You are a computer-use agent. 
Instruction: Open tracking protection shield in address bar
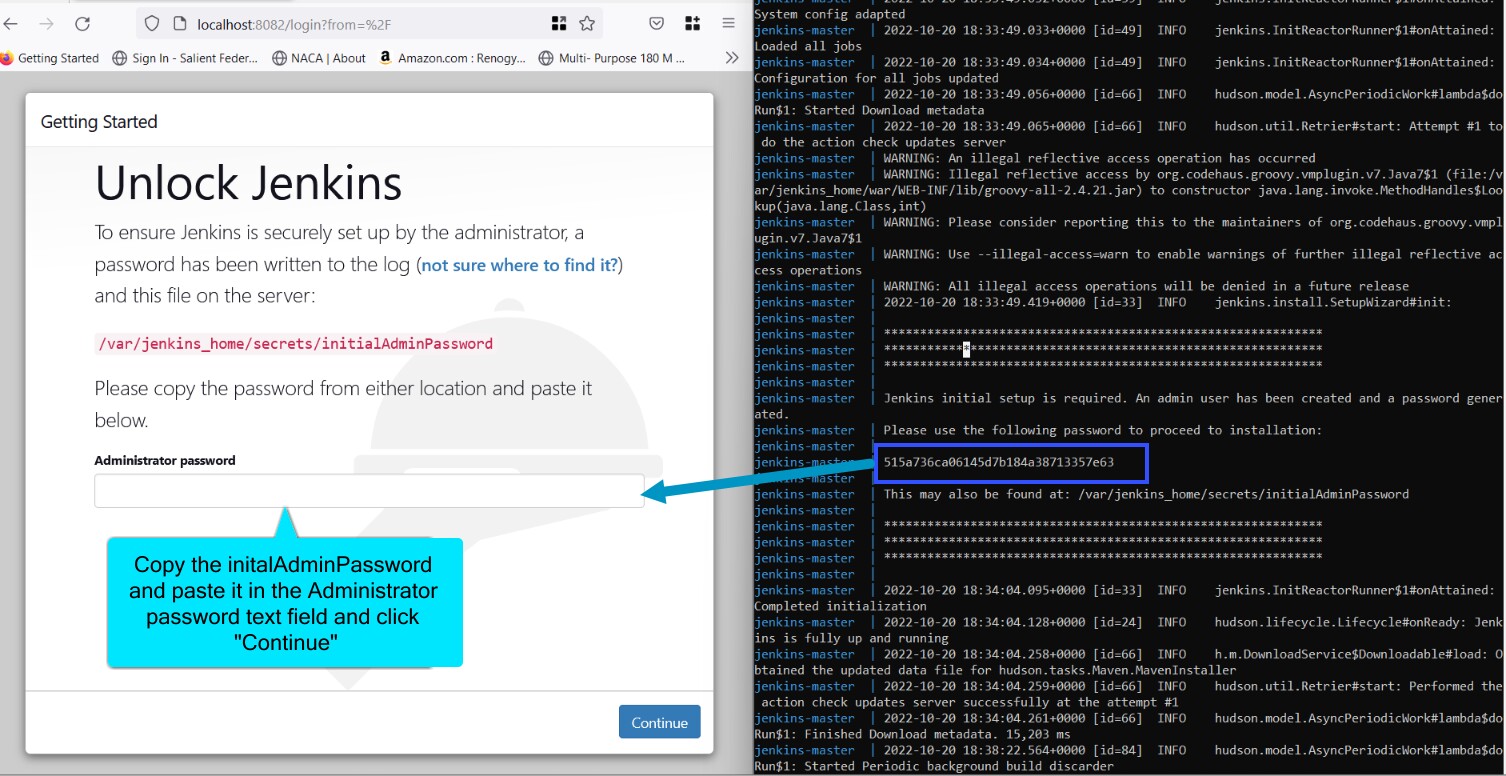point(152,23)
